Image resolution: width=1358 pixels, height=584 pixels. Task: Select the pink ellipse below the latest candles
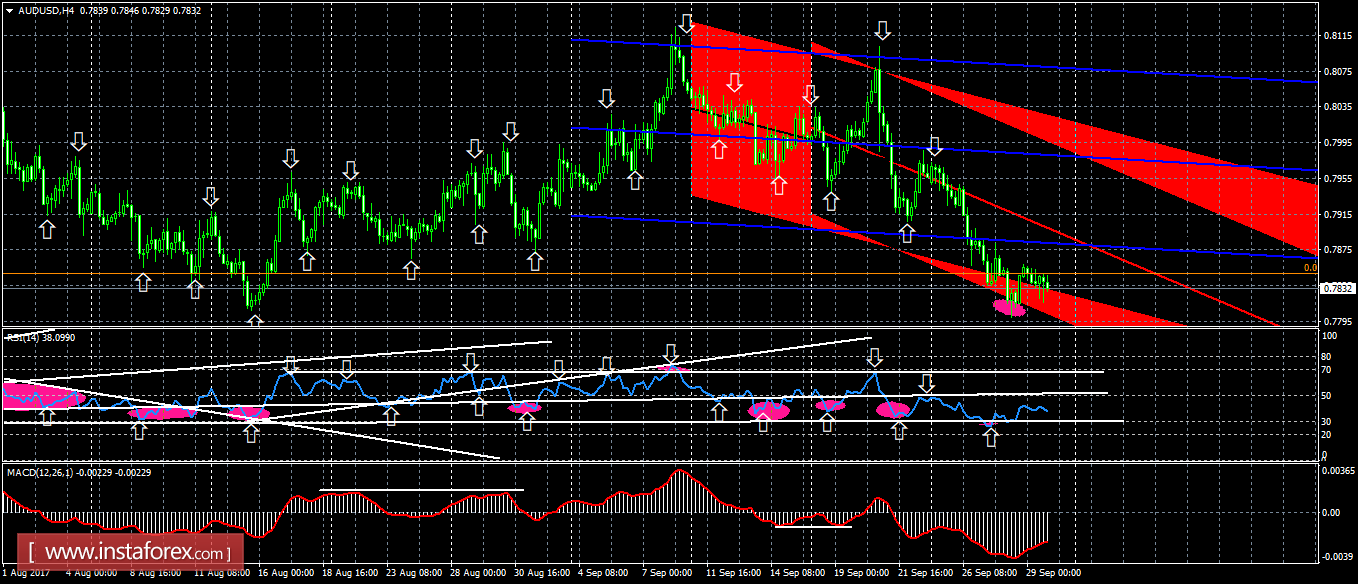pyautogui.click(x=1009, y=308)
